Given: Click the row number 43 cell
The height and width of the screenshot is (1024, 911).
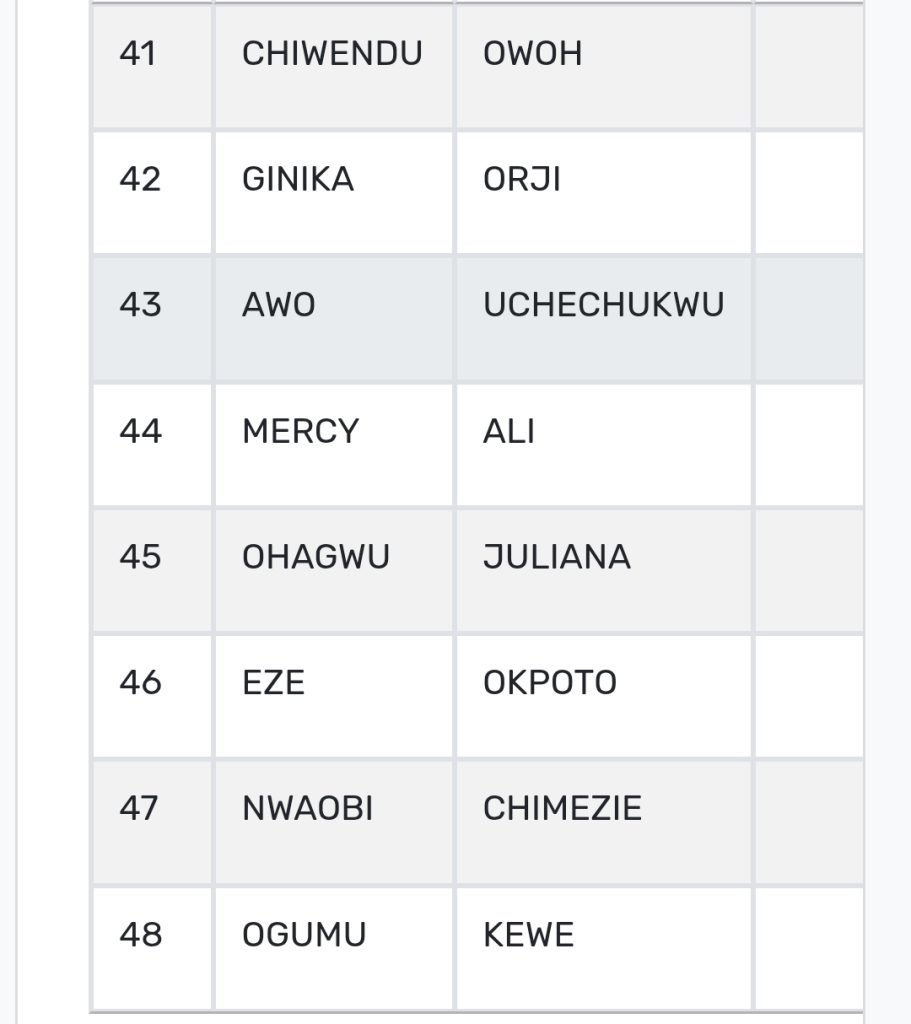Looking at the screenshot, I should coord(139,305).
